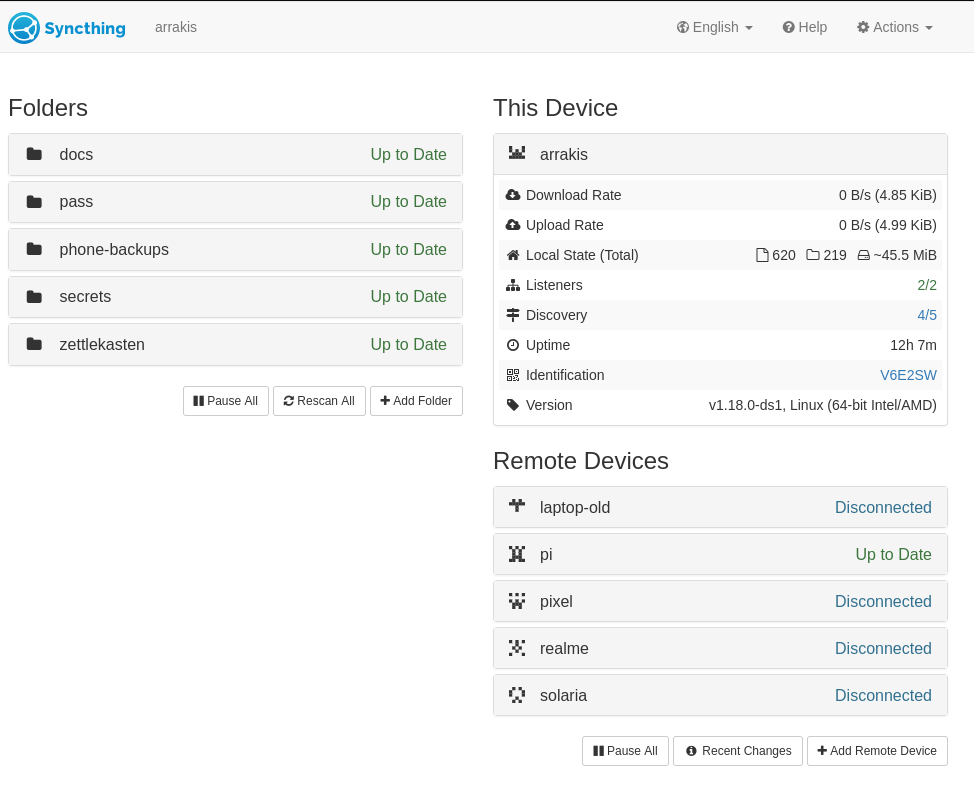Collapse the arrakis This Device panel
The image size is (974, 790).
pos(720,154)
